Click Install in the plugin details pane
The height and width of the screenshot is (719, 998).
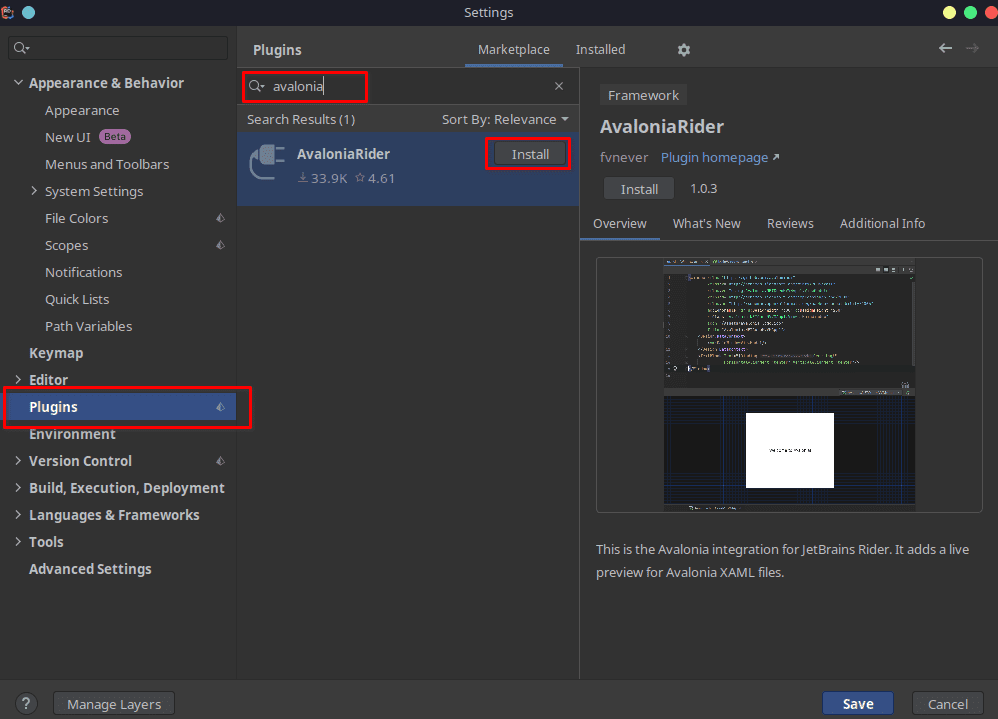pyautogui.click(x=639, y=189)
